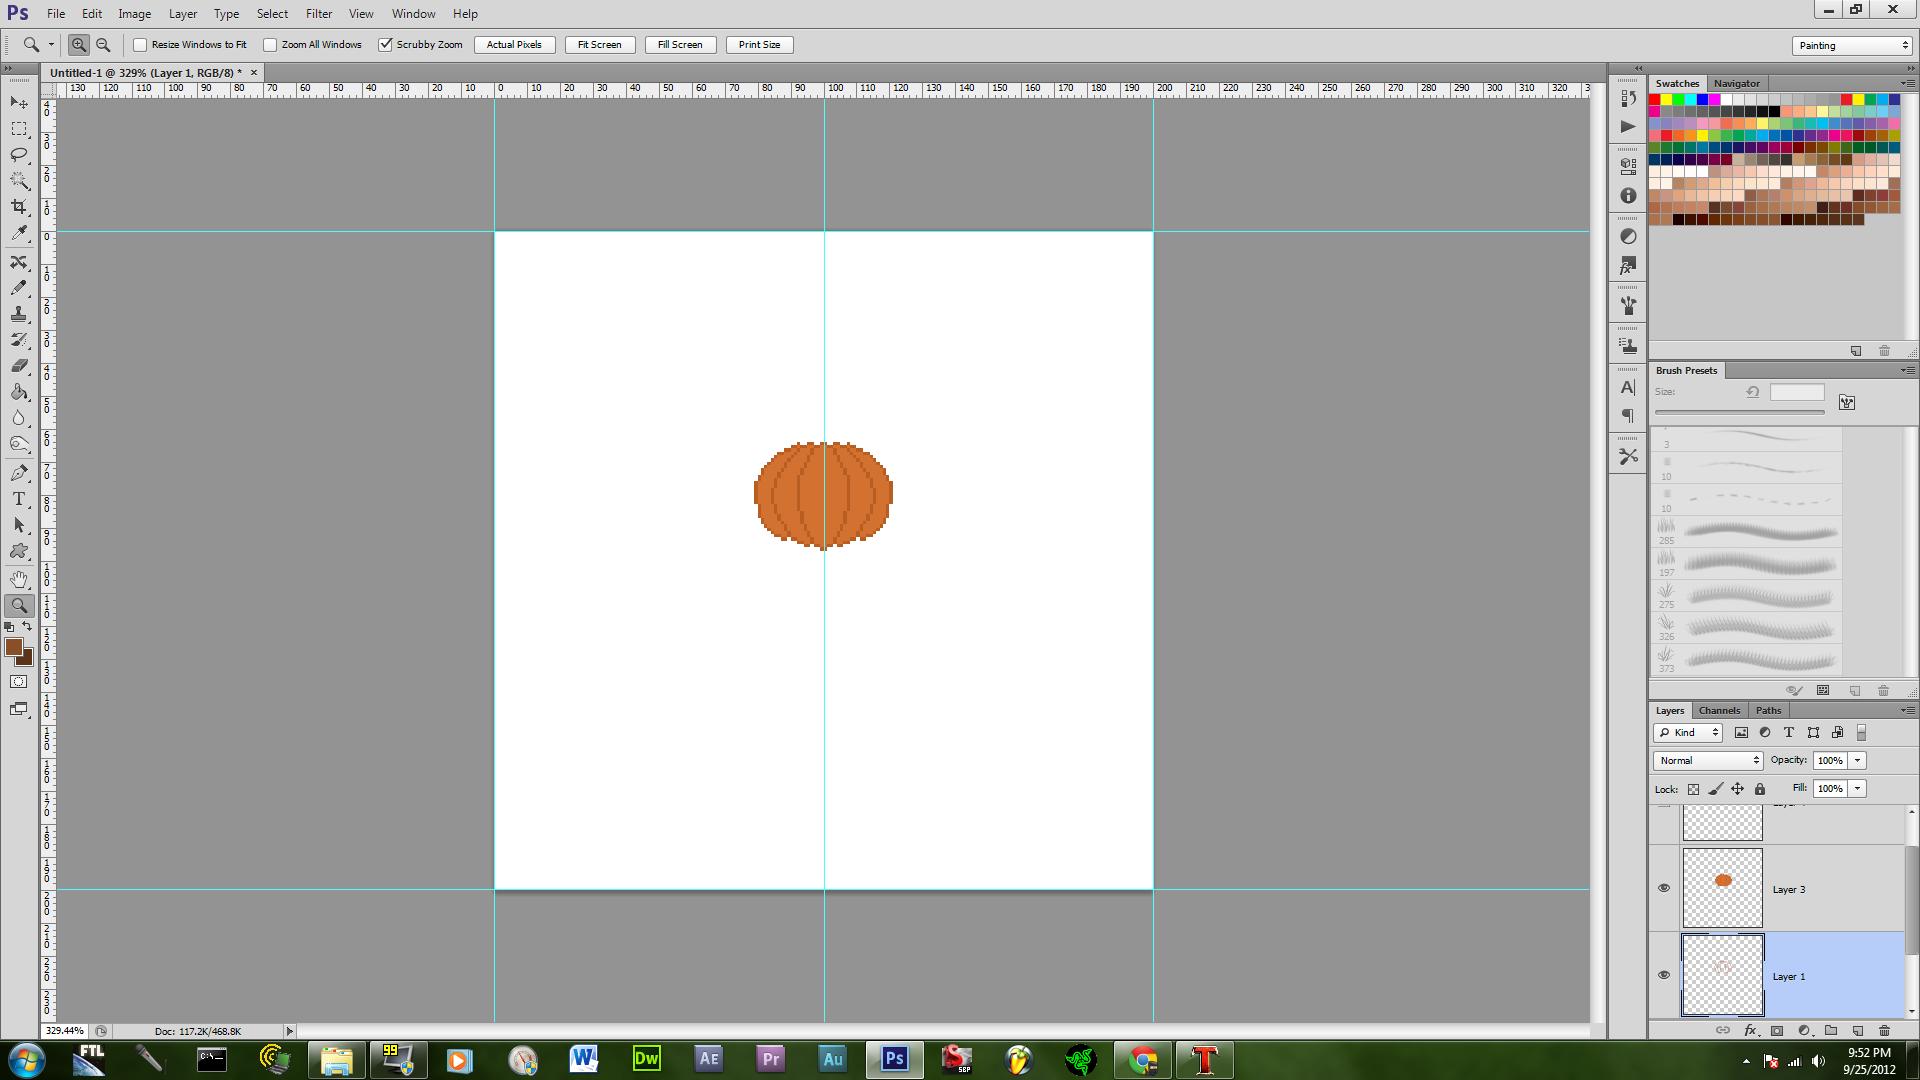Select the Eyedropper tool
This screenshot has height=1080, width=1920.
(19, 233)
